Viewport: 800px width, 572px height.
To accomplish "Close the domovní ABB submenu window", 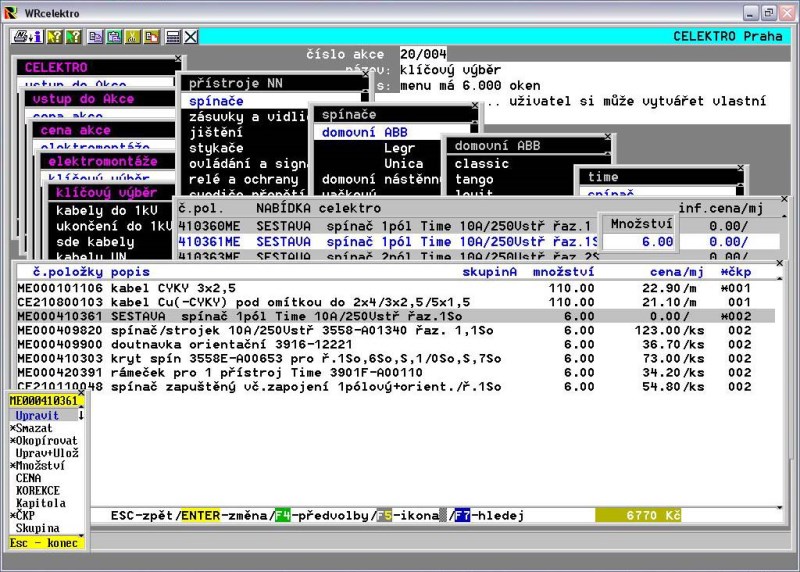I will [608, 136].
